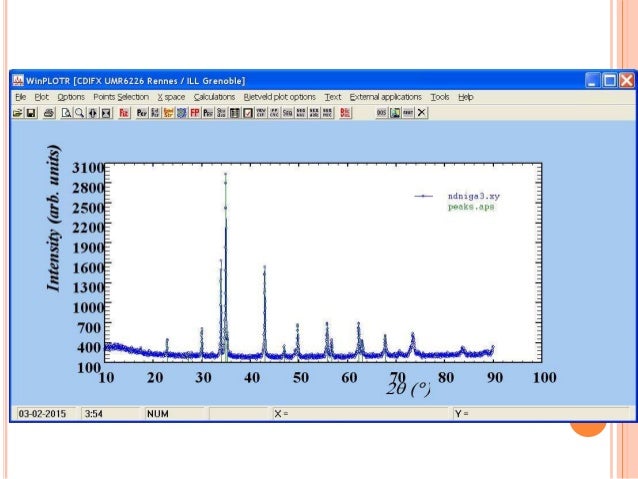Open the File menu
The image size is (638, 479).
(20, 97)
